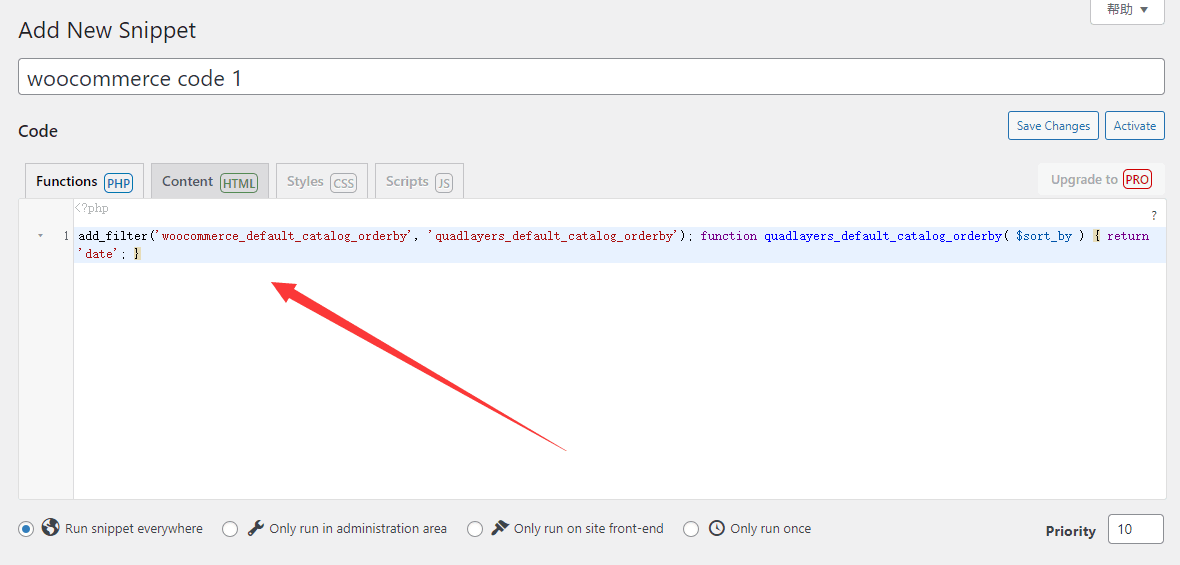Viewport: 1180px width, 565px height.
Task: Click the clock icon for run once
Action: pos(717,528)
